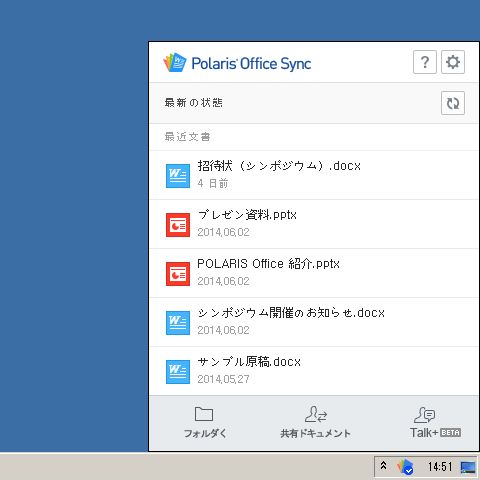The width and height of the screenshot is (480, 480).
Task: Click the Word icon beside シンポジウム開催のお知らせ.docx
Action: (x=178, y=323)
